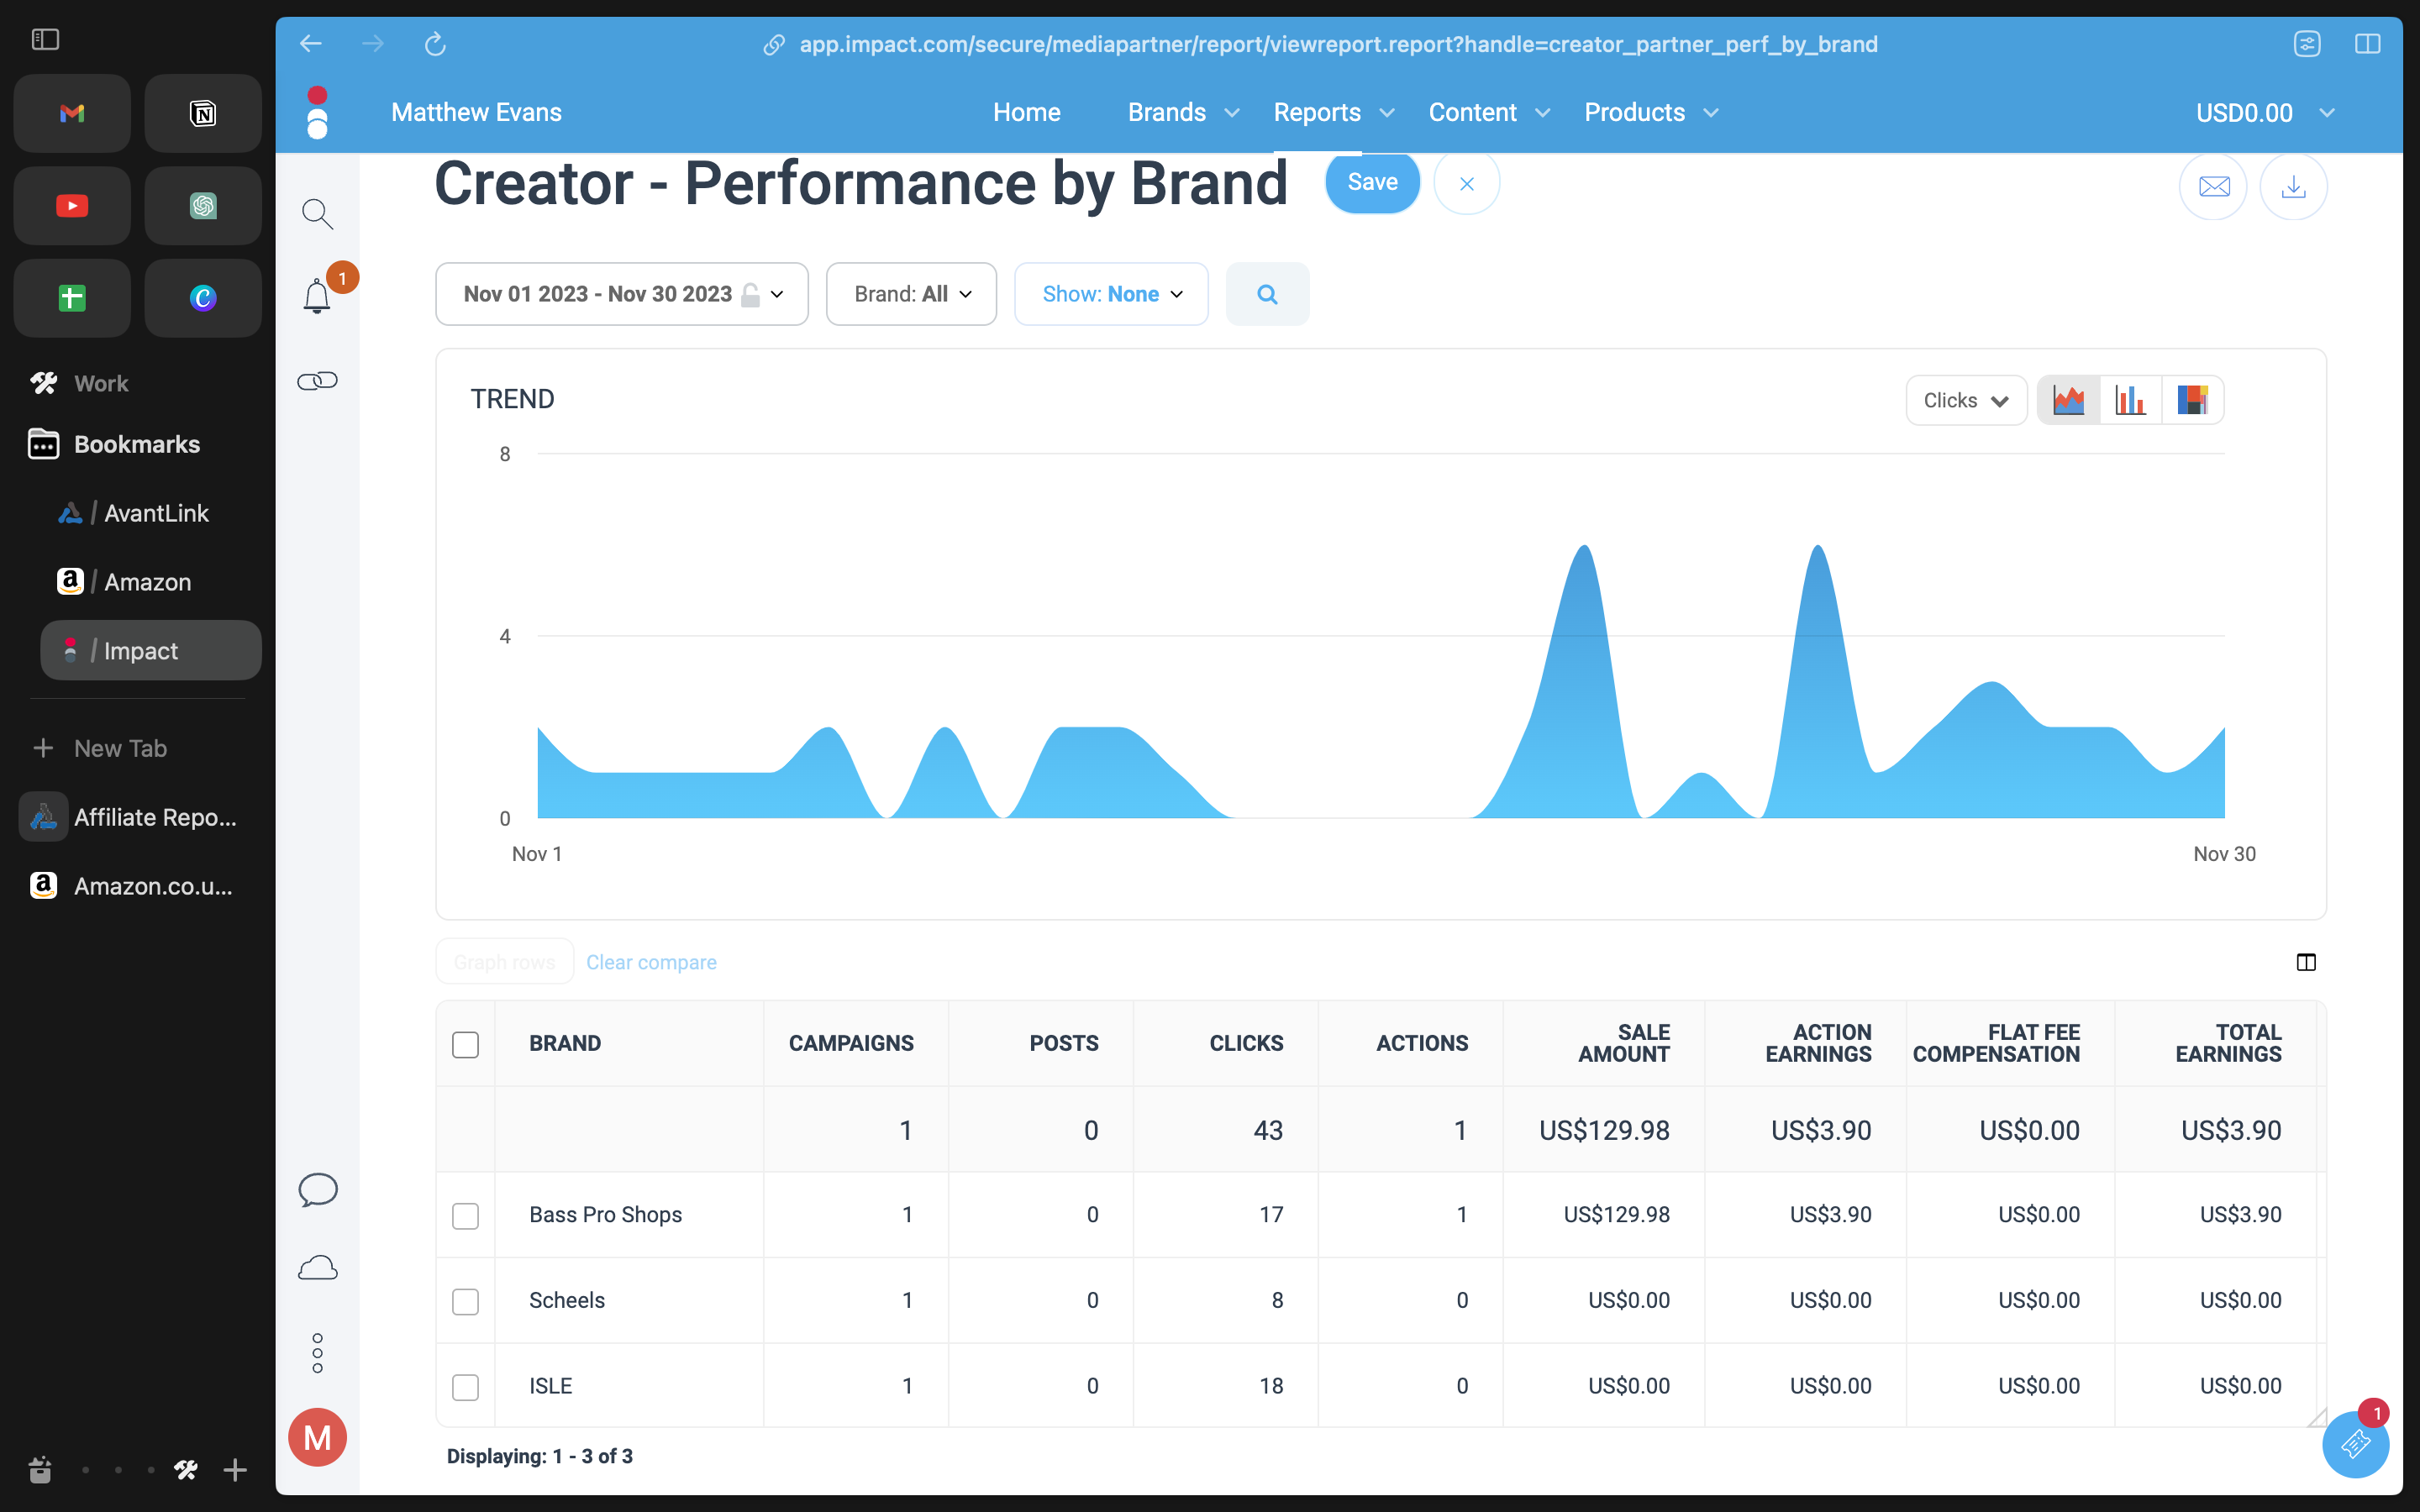Open the Impact search magnifier
Screen dimensions: 2420x1512
317,213
